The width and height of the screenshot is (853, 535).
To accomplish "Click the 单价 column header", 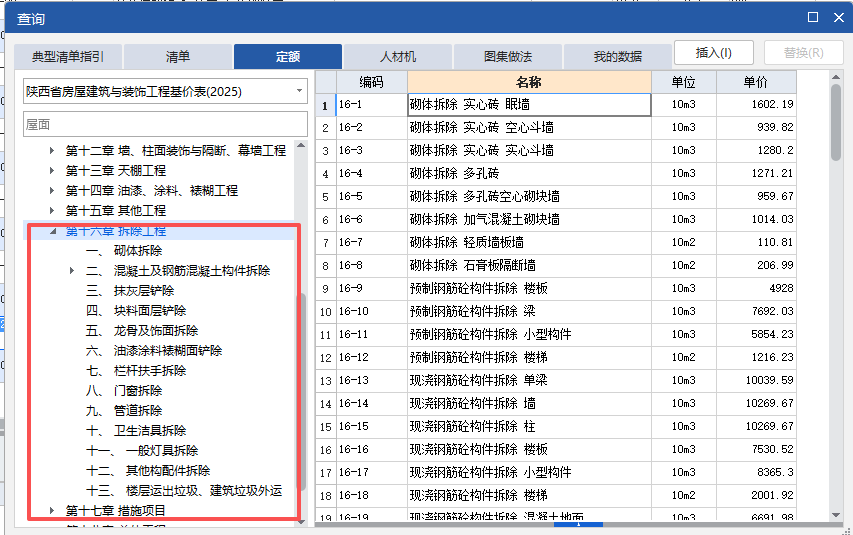I will click(x=756, y=82).
